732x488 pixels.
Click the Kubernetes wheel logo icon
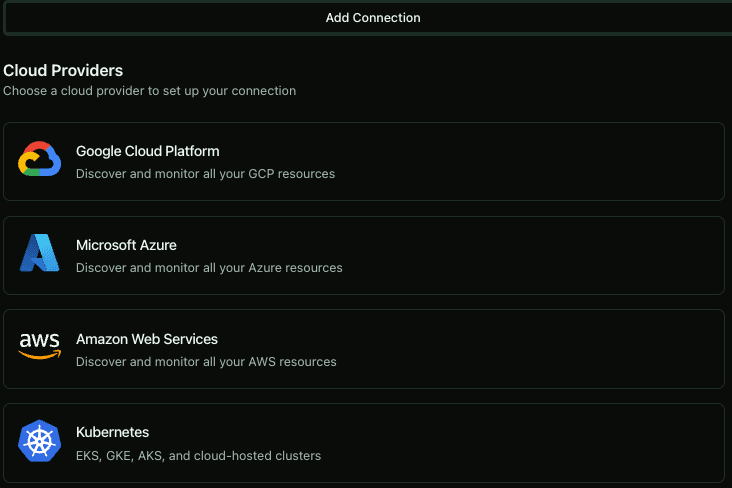[40, 441]
